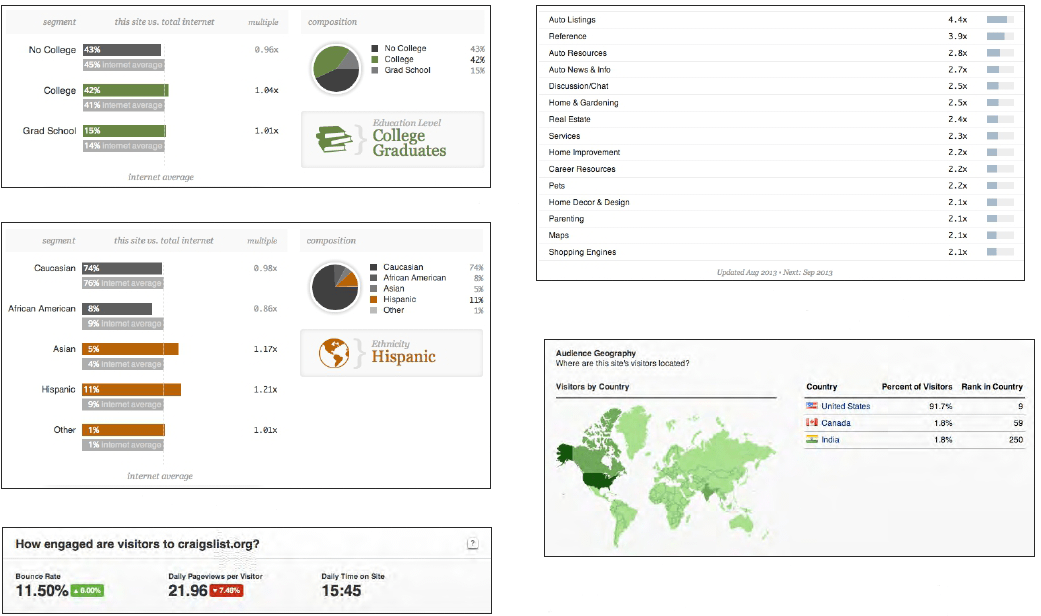Click the Visitors by Country heading
The image size is (1041, 616).
click(x=592, y=387)
